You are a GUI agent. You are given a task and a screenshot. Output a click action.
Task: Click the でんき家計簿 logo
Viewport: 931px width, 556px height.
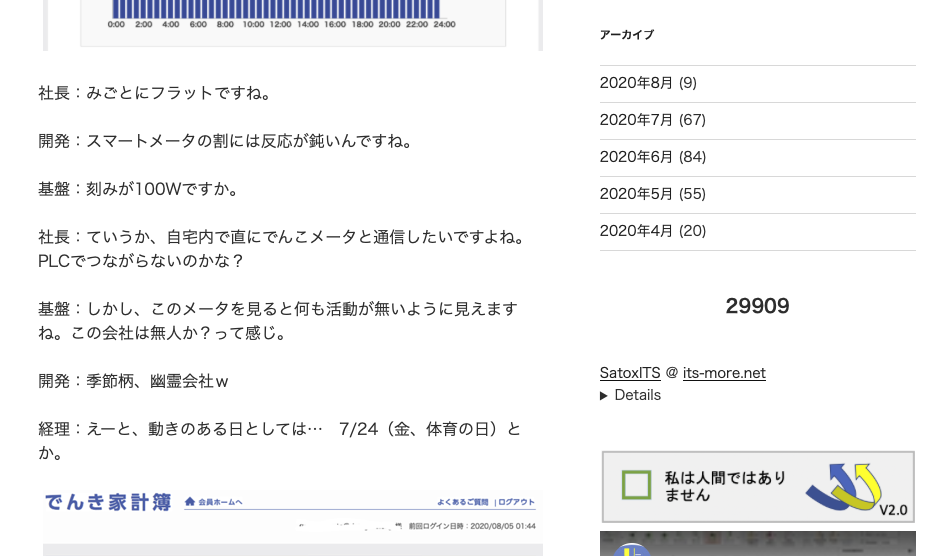[107, 503]
